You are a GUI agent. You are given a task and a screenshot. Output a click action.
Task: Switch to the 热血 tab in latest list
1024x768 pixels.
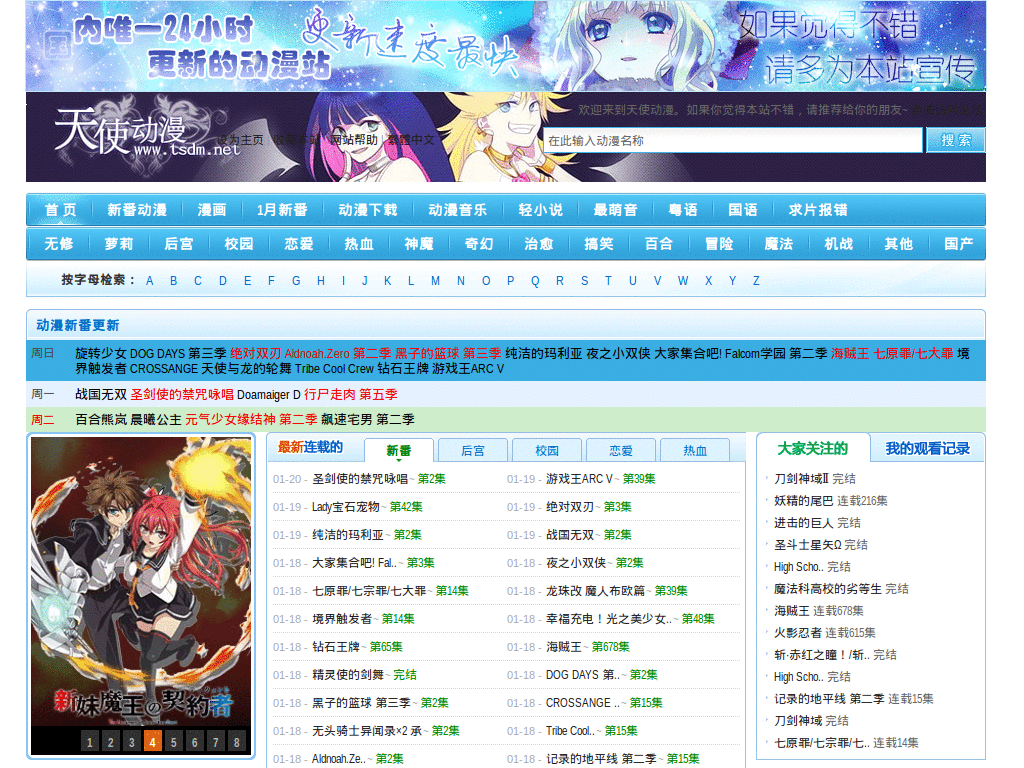(x=695, y=451)
